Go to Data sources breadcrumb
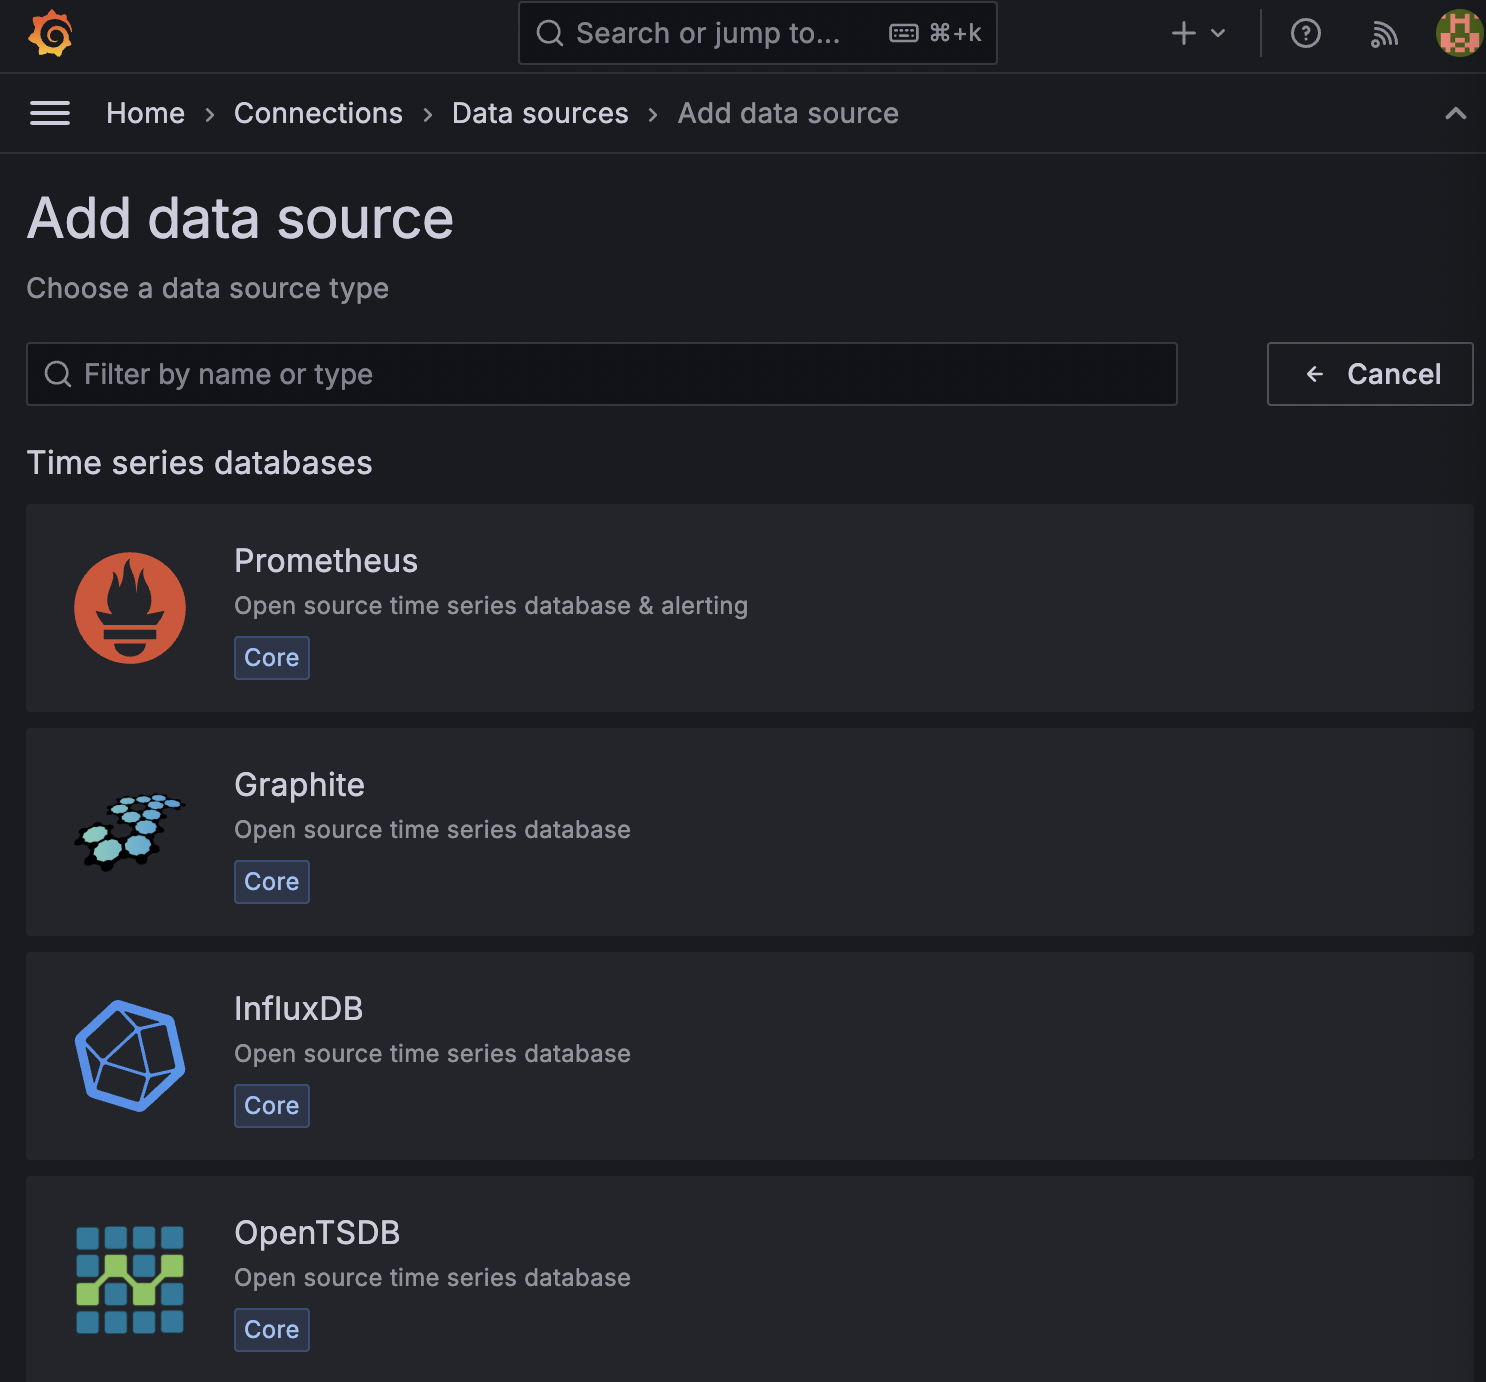 tap(540, 113)
